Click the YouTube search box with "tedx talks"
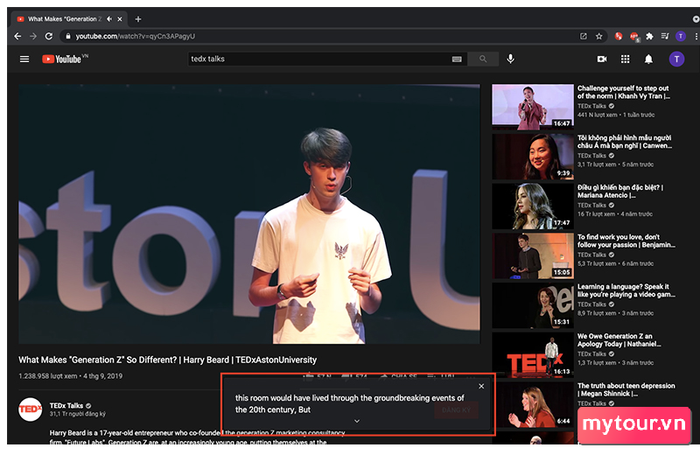This screenshot has width=700, height=455. click(319, 59)
